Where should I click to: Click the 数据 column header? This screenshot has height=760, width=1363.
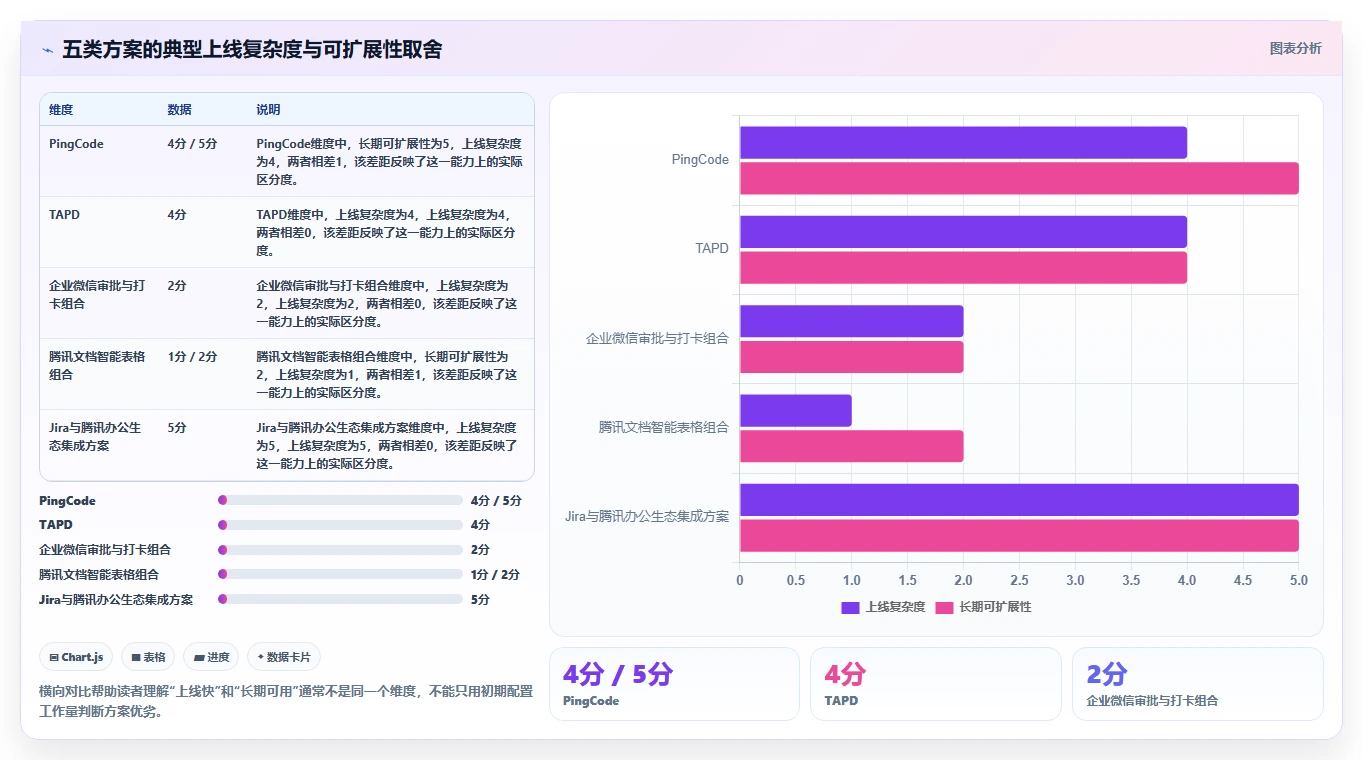point(180,109)
